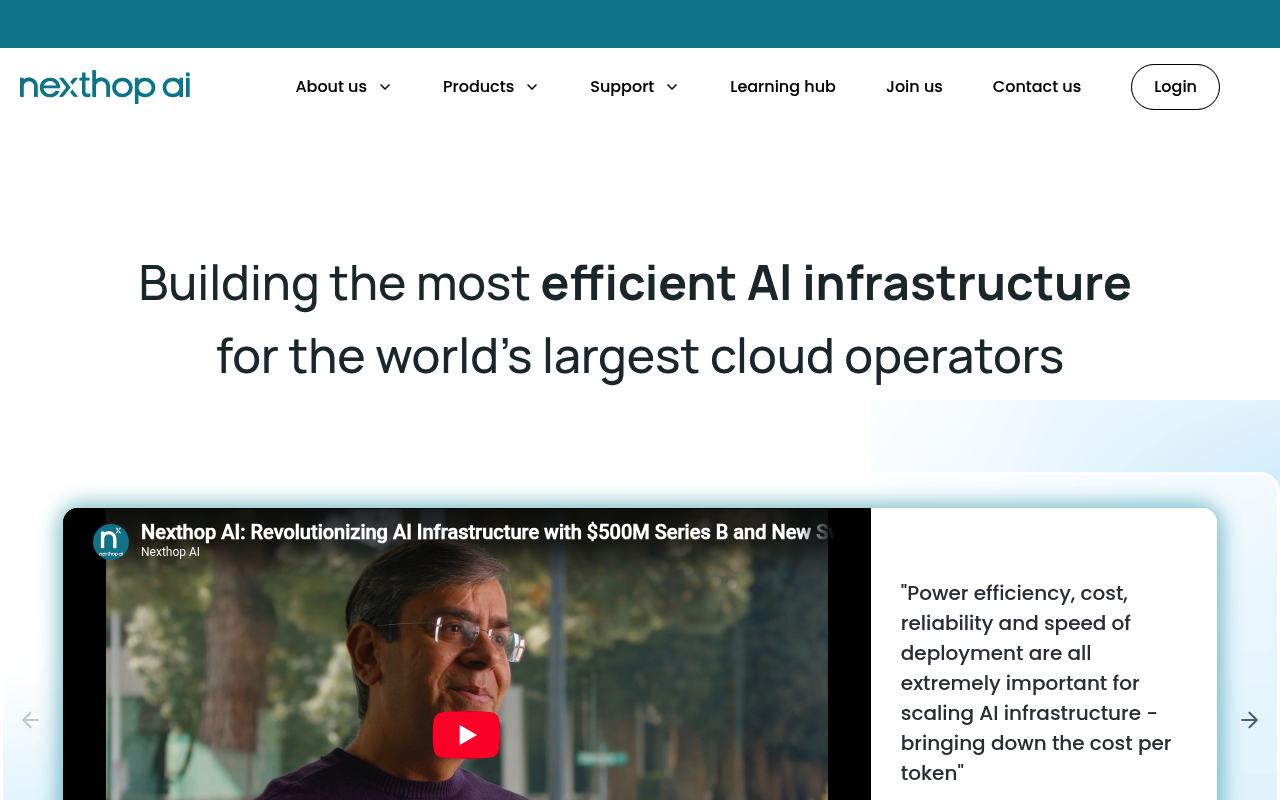The width and height of the screenshot is (1280, 800).
Task: Expand the Products chevron
Action: (532, 87)
